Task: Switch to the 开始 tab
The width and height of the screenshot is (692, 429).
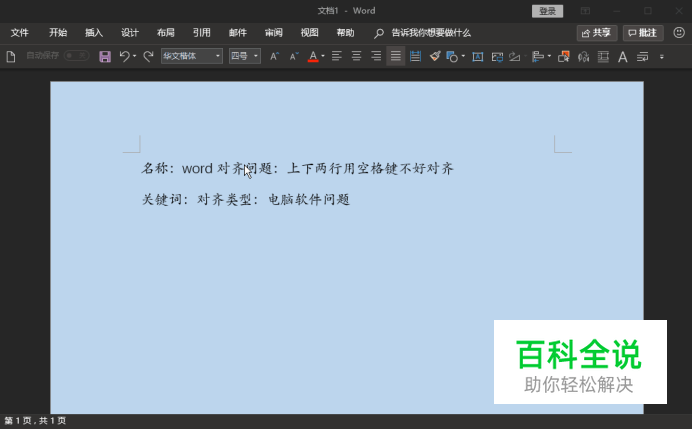Action: pyautogui.click(x=58, y=33)
